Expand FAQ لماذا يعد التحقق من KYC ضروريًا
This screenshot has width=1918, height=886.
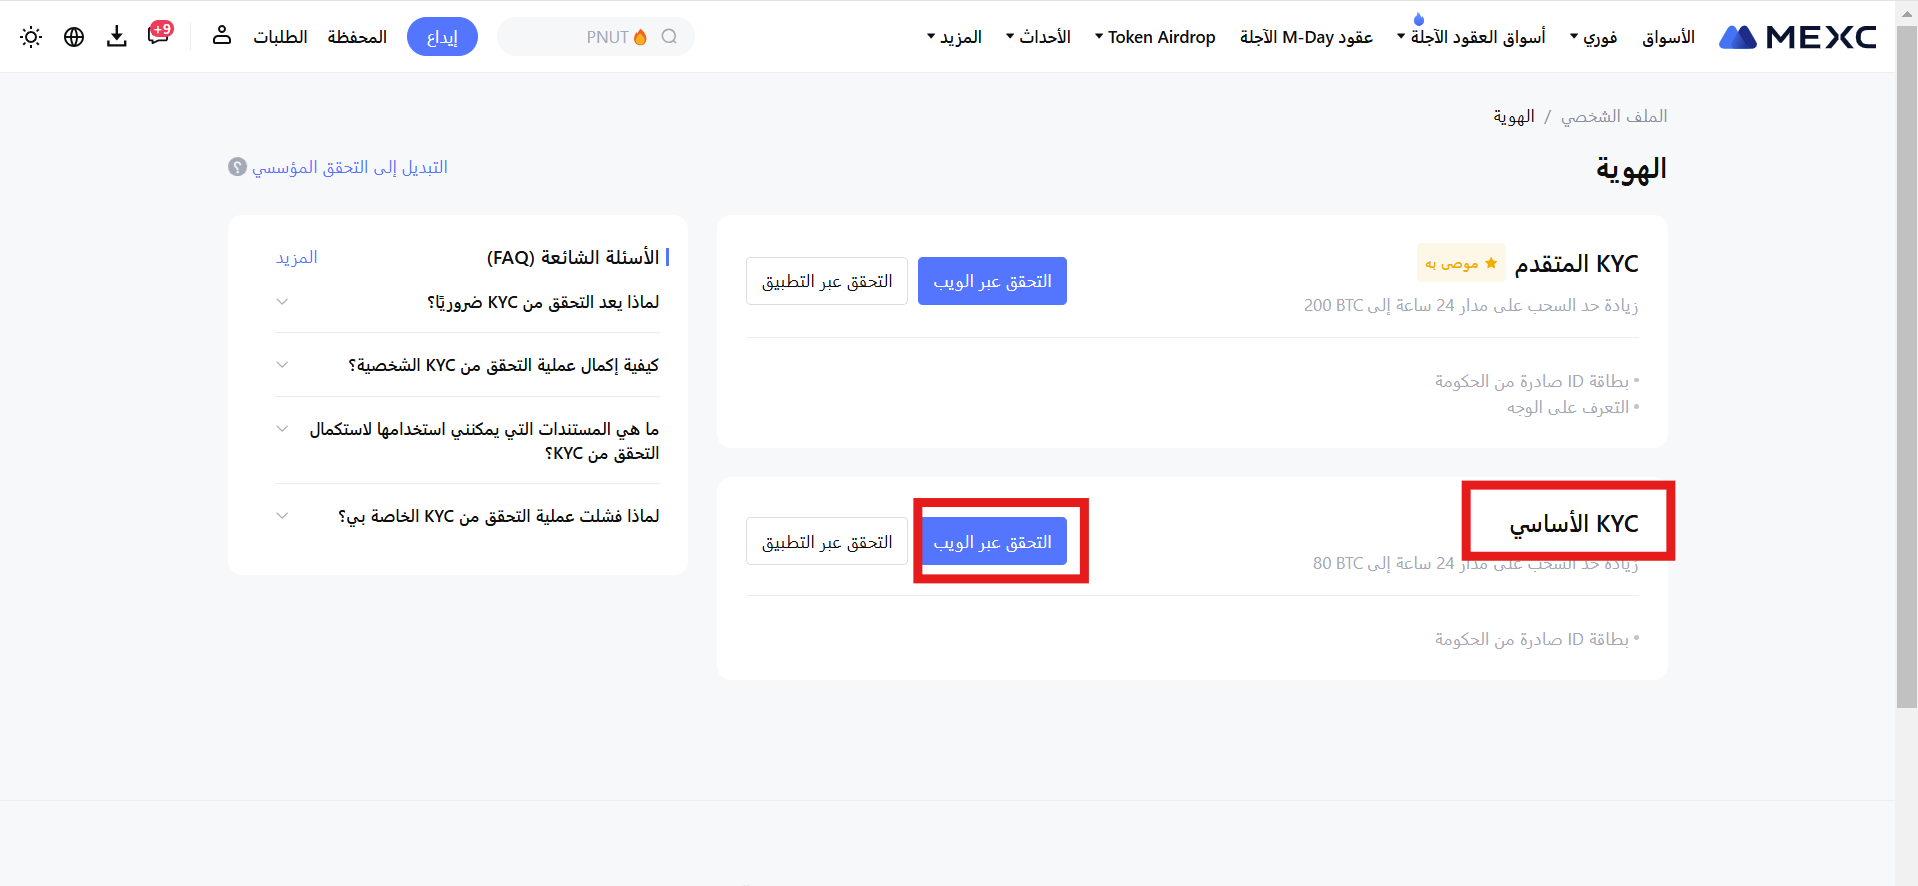[x=467, y=302]
